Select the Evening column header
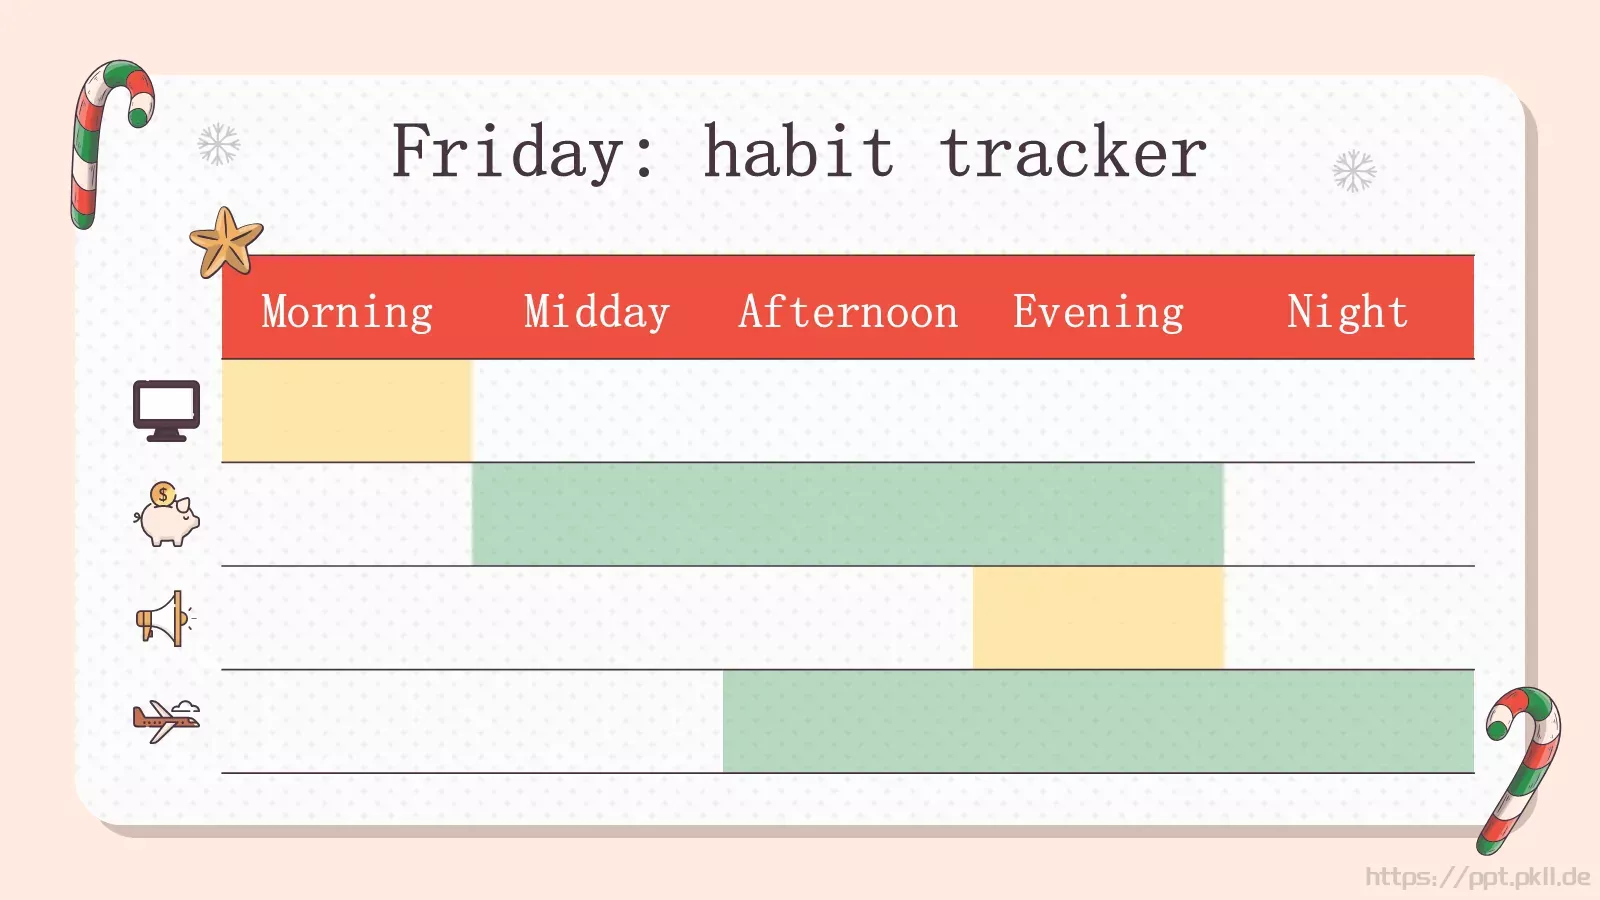 pyautogui.click(x=1098, y=311)
